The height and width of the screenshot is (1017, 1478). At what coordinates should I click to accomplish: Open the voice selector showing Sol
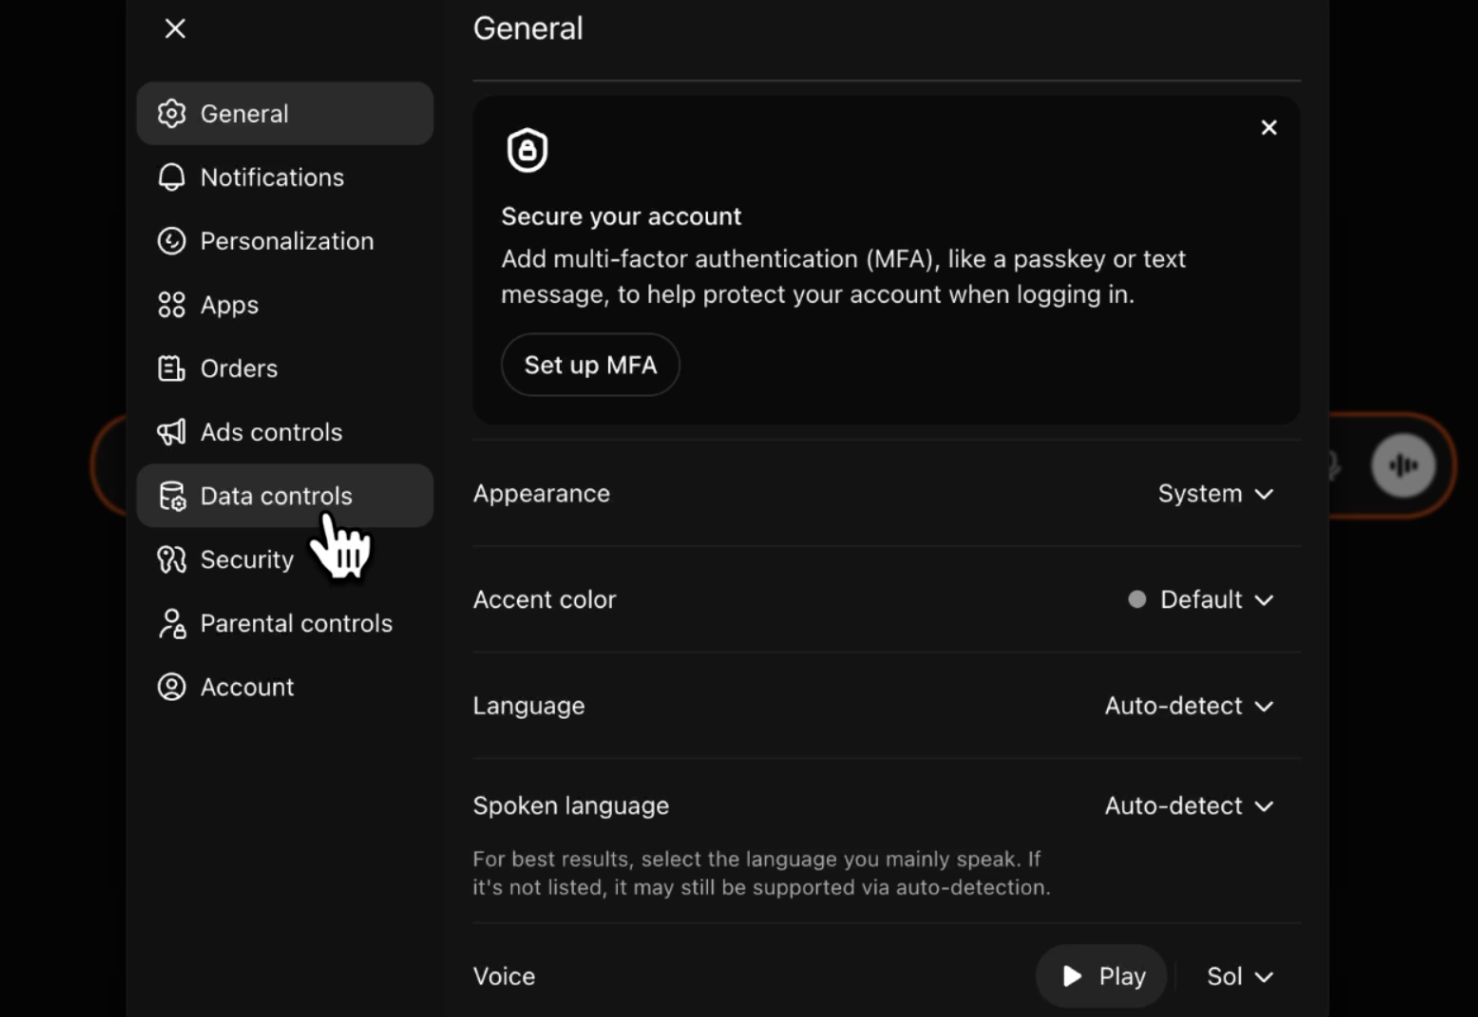(1238, 976)
